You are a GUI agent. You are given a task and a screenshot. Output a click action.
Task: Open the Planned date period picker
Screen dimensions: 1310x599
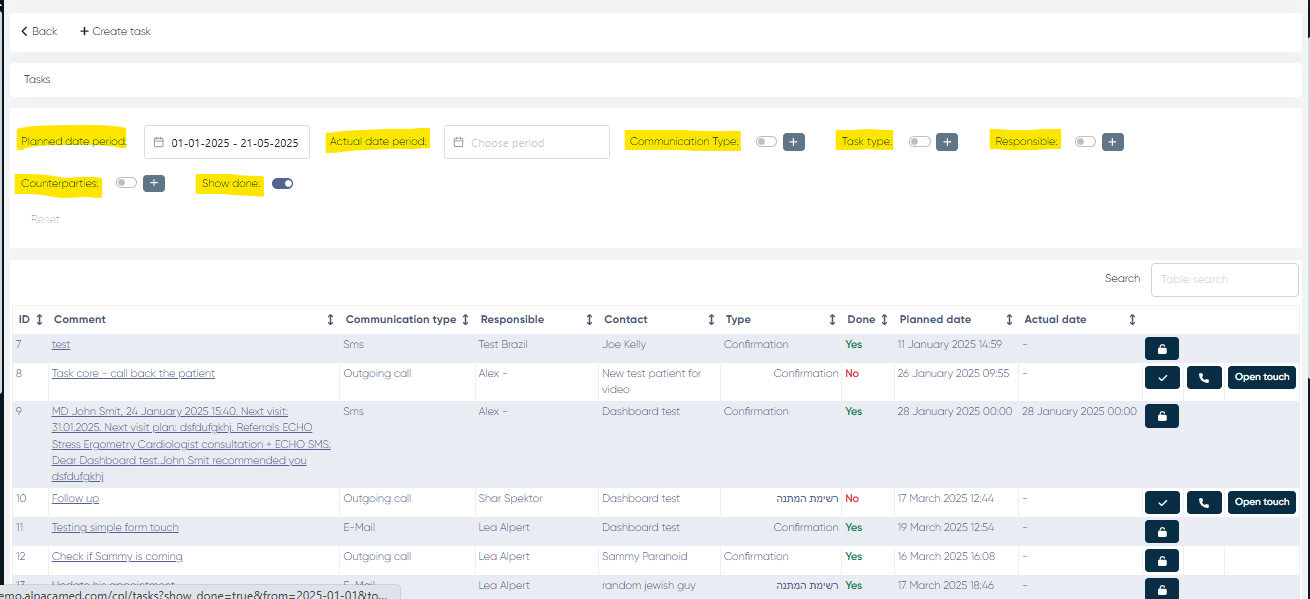pos(227,143)
